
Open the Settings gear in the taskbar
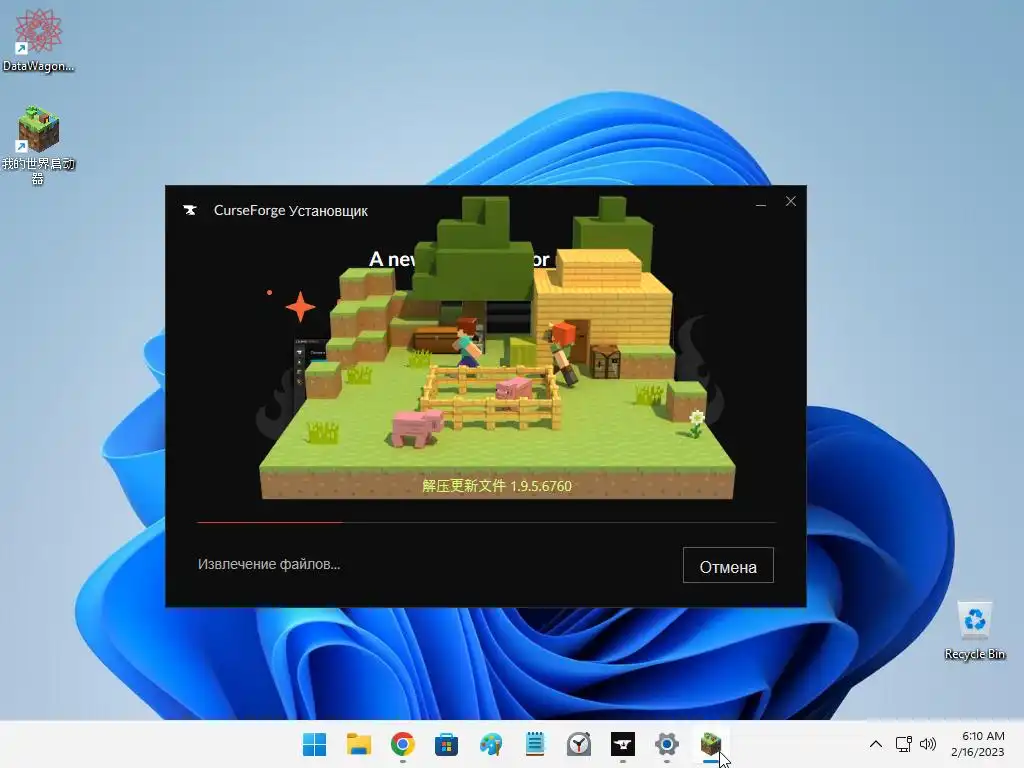[667, 744]
